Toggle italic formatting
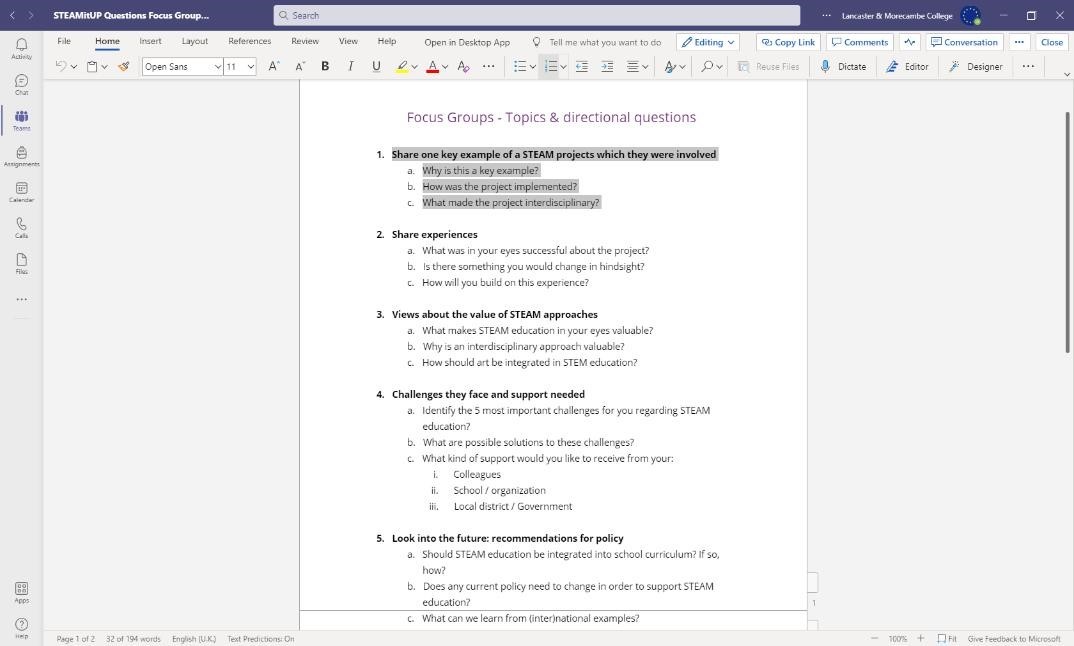The width and height of the screenshot is (1074, 646). [x=350, y=67]
